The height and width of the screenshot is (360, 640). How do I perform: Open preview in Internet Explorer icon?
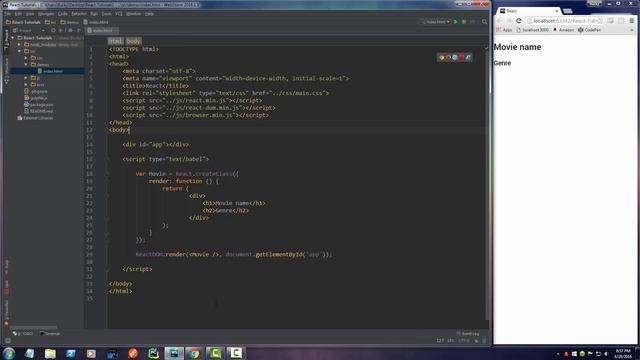[x=469, y=58]
